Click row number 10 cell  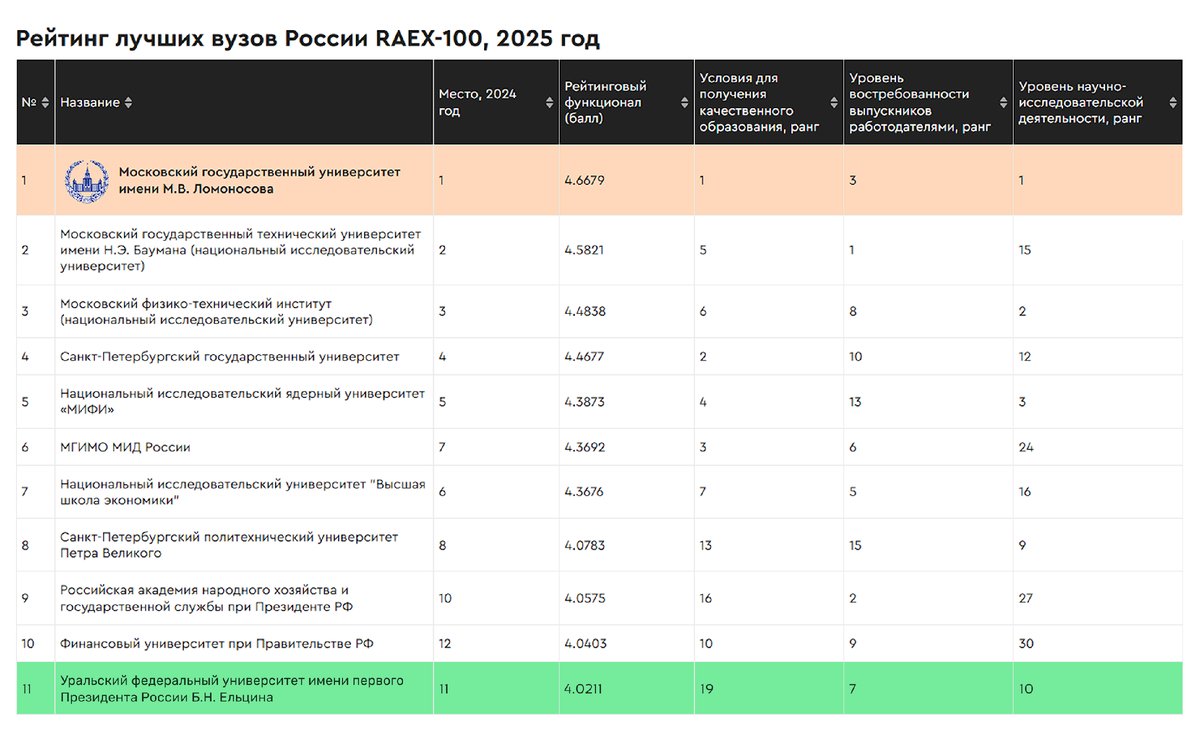tap(27, 643)
